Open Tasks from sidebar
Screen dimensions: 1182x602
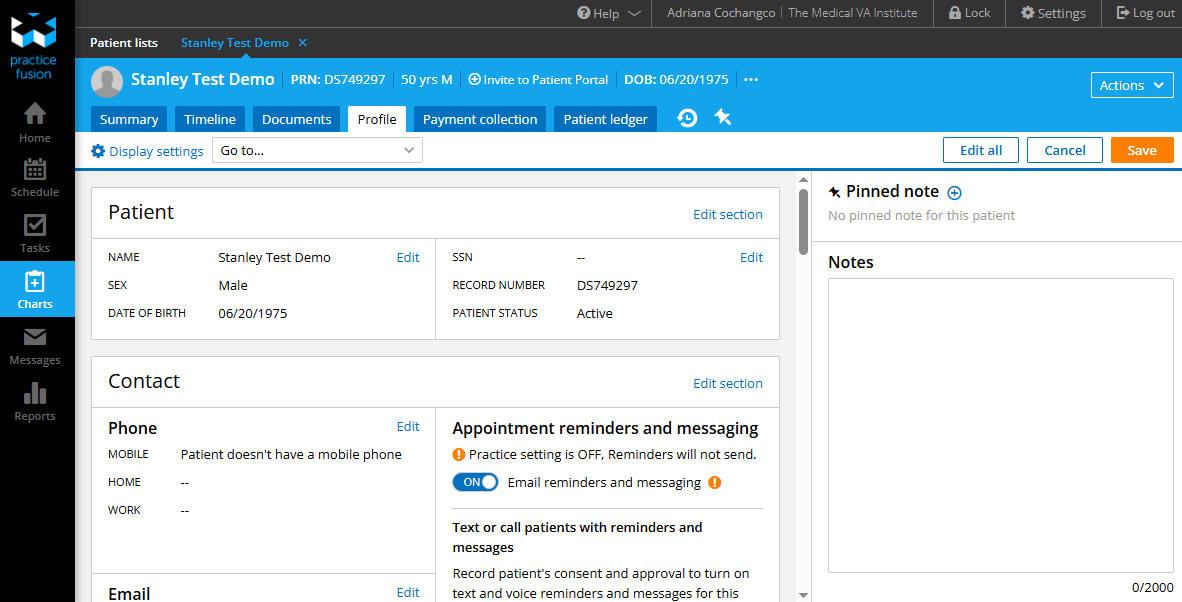tap(35, 234)
